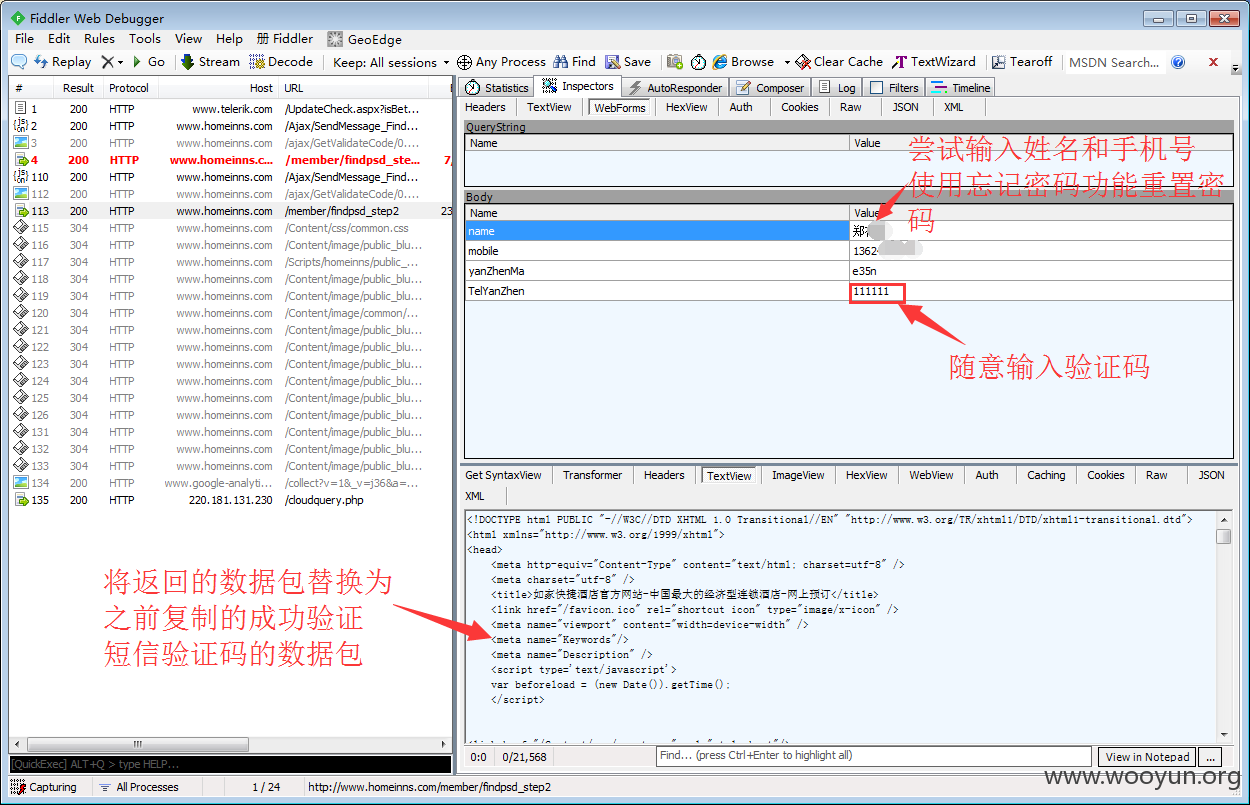
Task: Select session 134 google-analytics collect row
Action: click(232, 483)
